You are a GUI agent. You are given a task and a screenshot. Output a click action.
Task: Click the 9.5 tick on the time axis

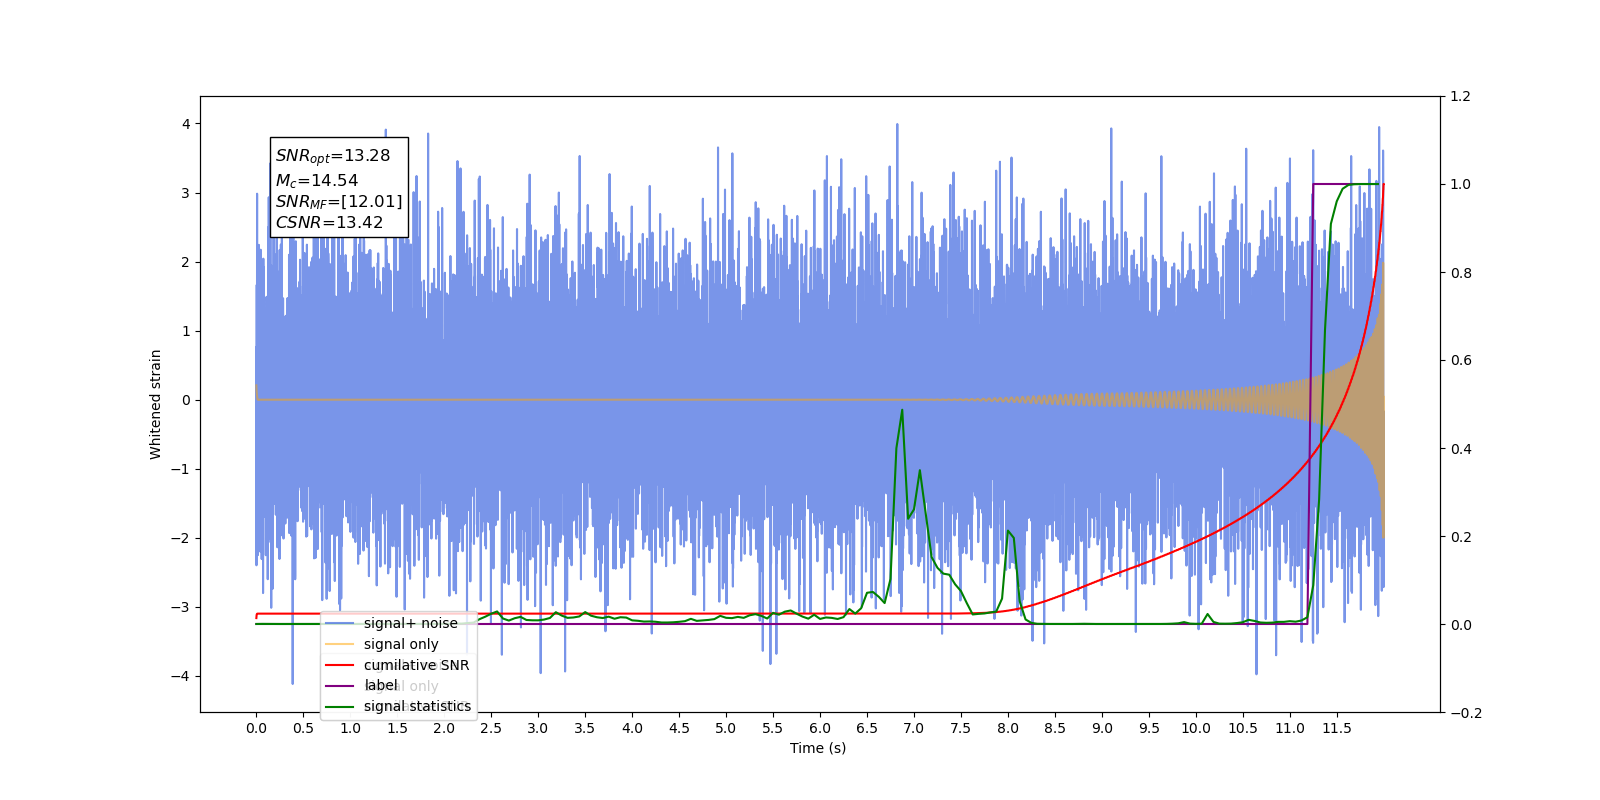tap(1149, 728)
